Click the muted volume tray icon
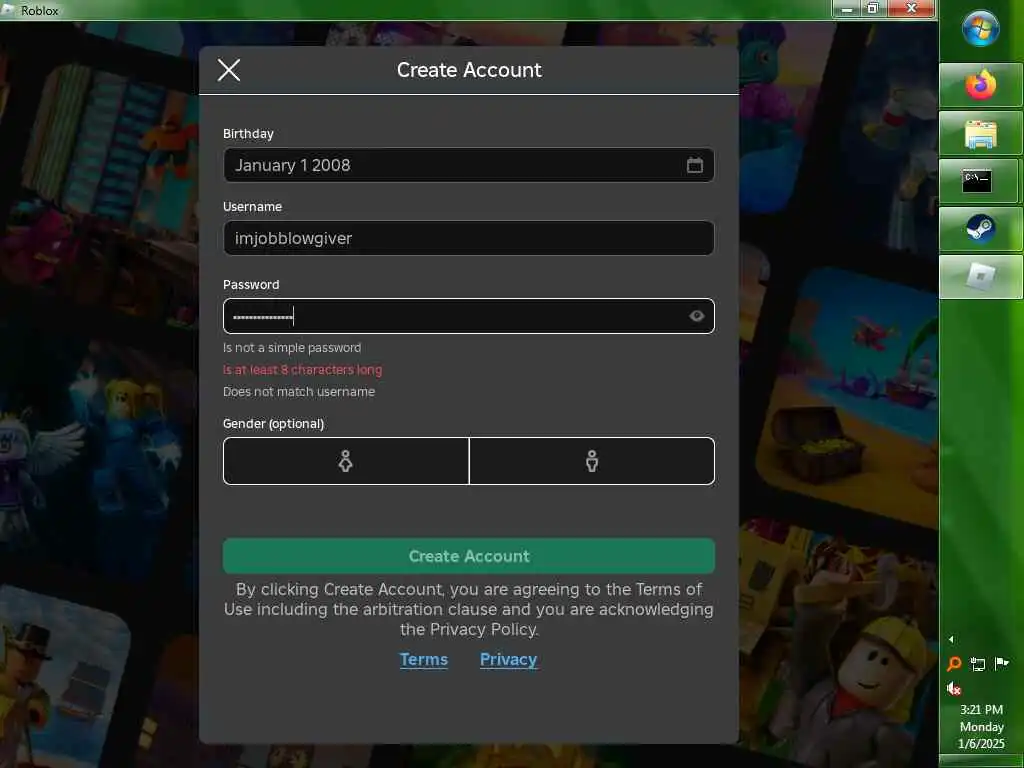The image size is (1024, 768). [x=954, y=688]
